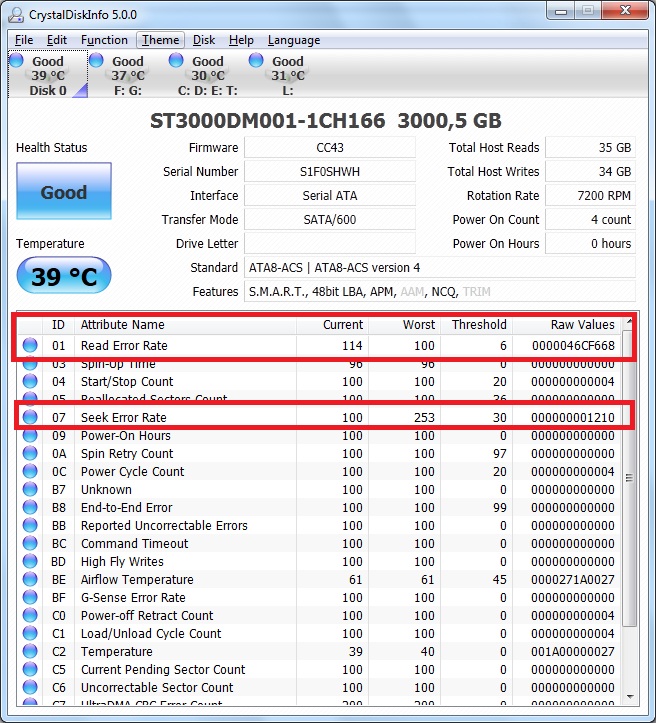Select the L: drive tab
Image resolution: width=656 pixels, height=723 pixels.
pyautogui.click(x=288, y=75)
